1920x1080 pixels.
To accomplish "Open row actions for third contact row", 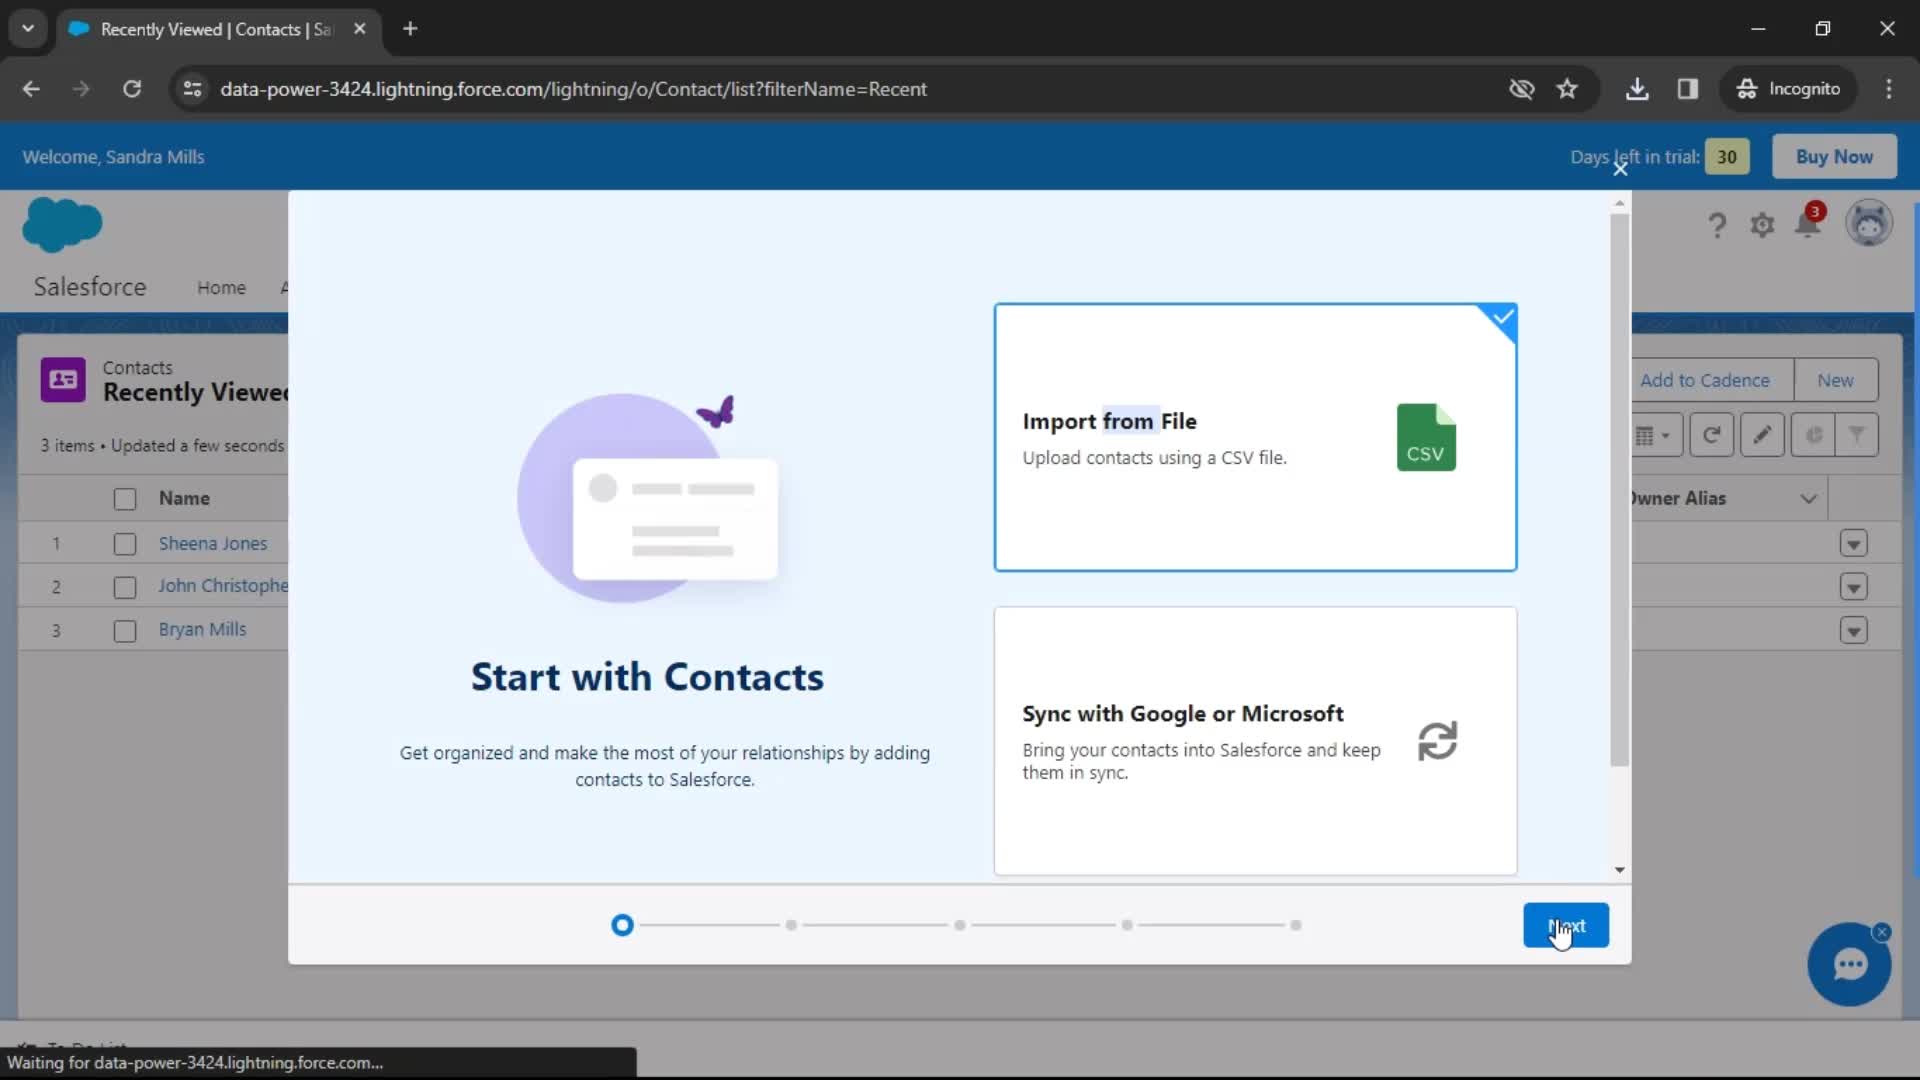I will pyautogui.click(x=1853, y=631).
